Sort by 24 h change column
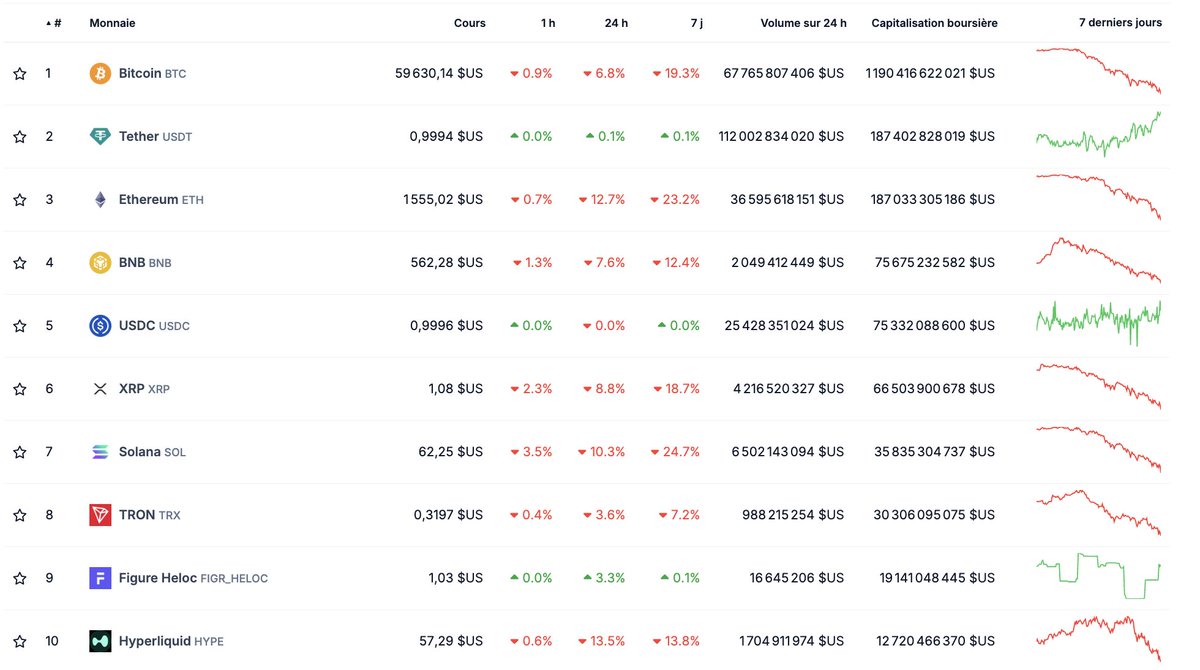The height and width of the screenshot is (670, 1200). point(617,23)
